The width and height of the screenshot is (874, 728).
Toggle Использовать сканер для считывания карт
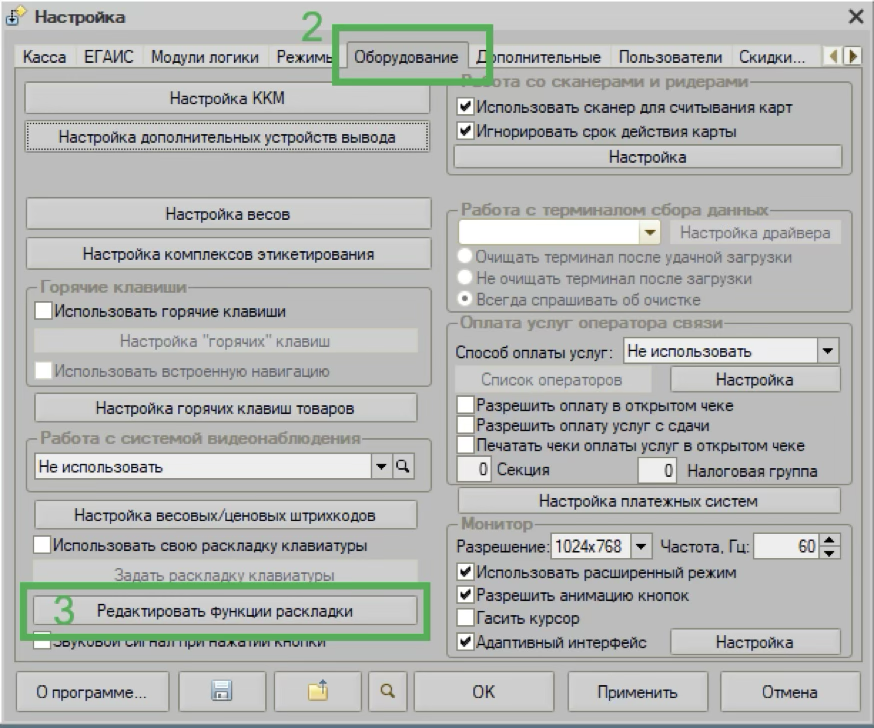click(x=465, y=106)
